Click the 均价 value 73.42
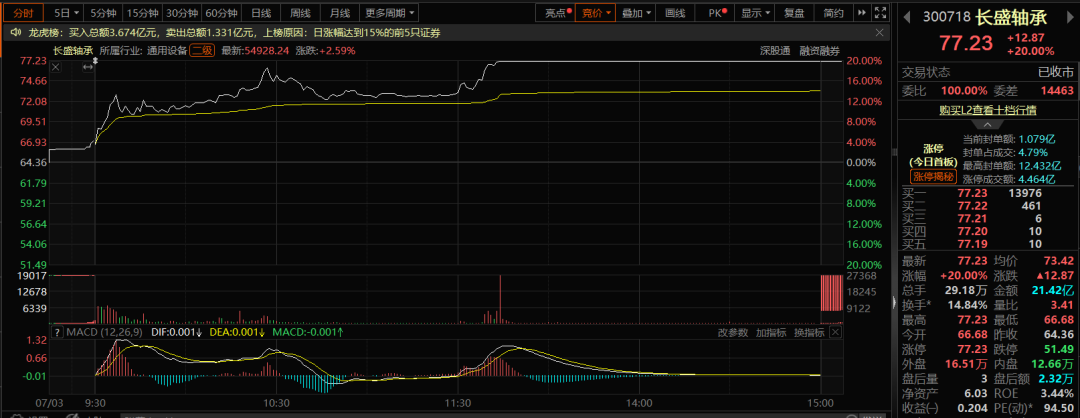This screenshot has height=418, width=1080. [1060, 261]
